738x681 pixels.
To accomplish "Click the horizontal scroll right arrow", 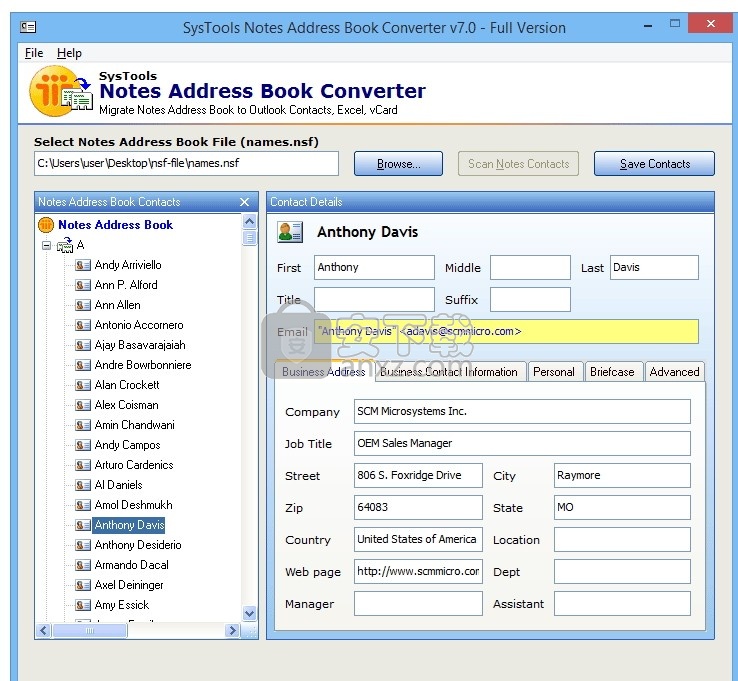I will click(232, 631).
